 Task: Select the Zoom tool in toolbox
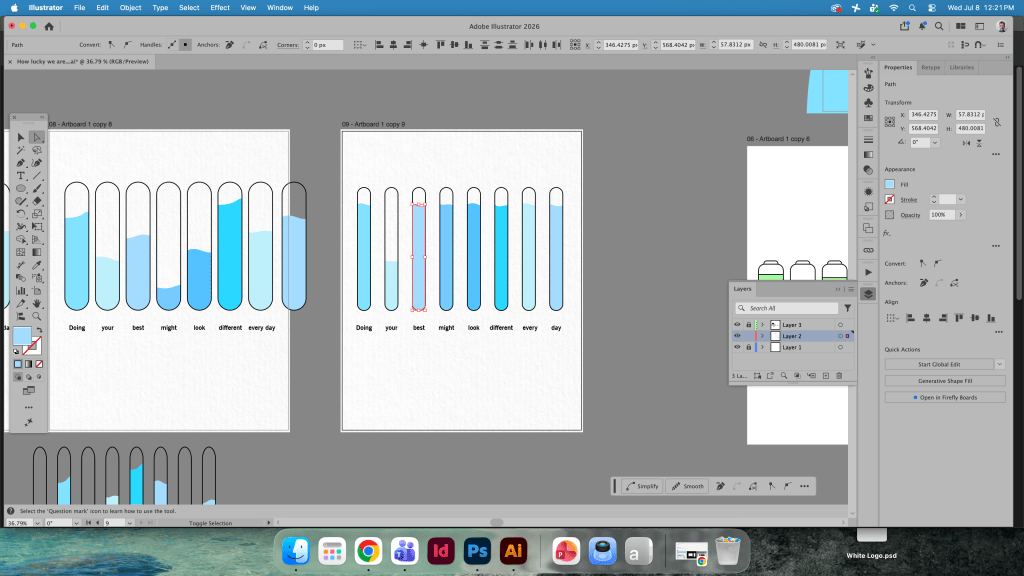point(37,317)
